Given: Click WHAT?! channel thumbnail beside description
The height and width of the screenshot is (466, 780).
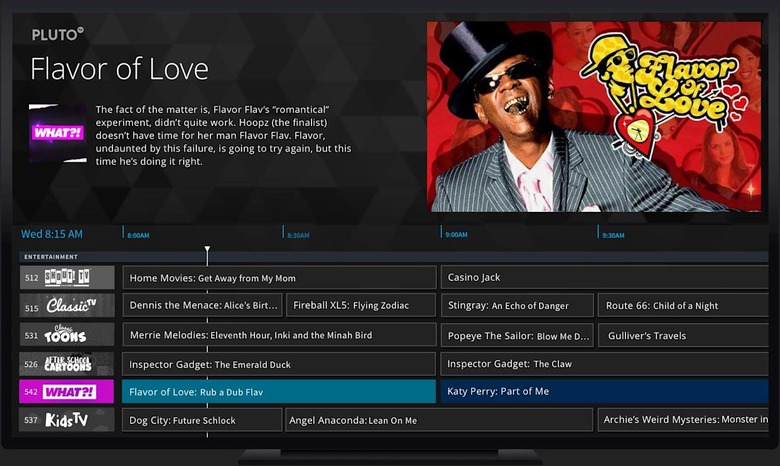Looking at the screenshot, I should pyautogui.click(x=57, y=132).
